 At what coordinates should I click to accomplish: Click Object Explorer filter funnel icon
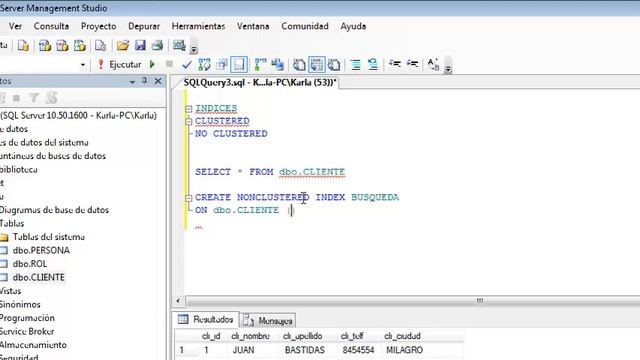click(34, 98)
